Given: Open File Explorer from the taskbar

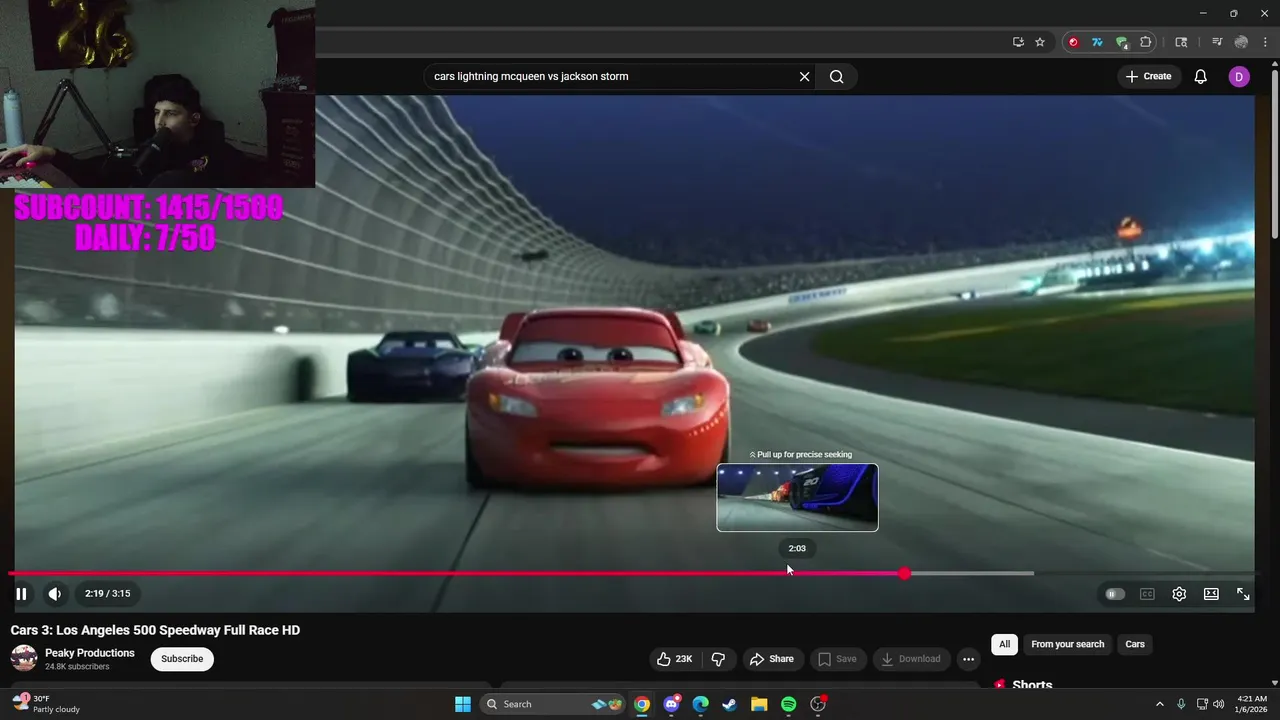Looking at the screenshot, I should coord(759,704).
